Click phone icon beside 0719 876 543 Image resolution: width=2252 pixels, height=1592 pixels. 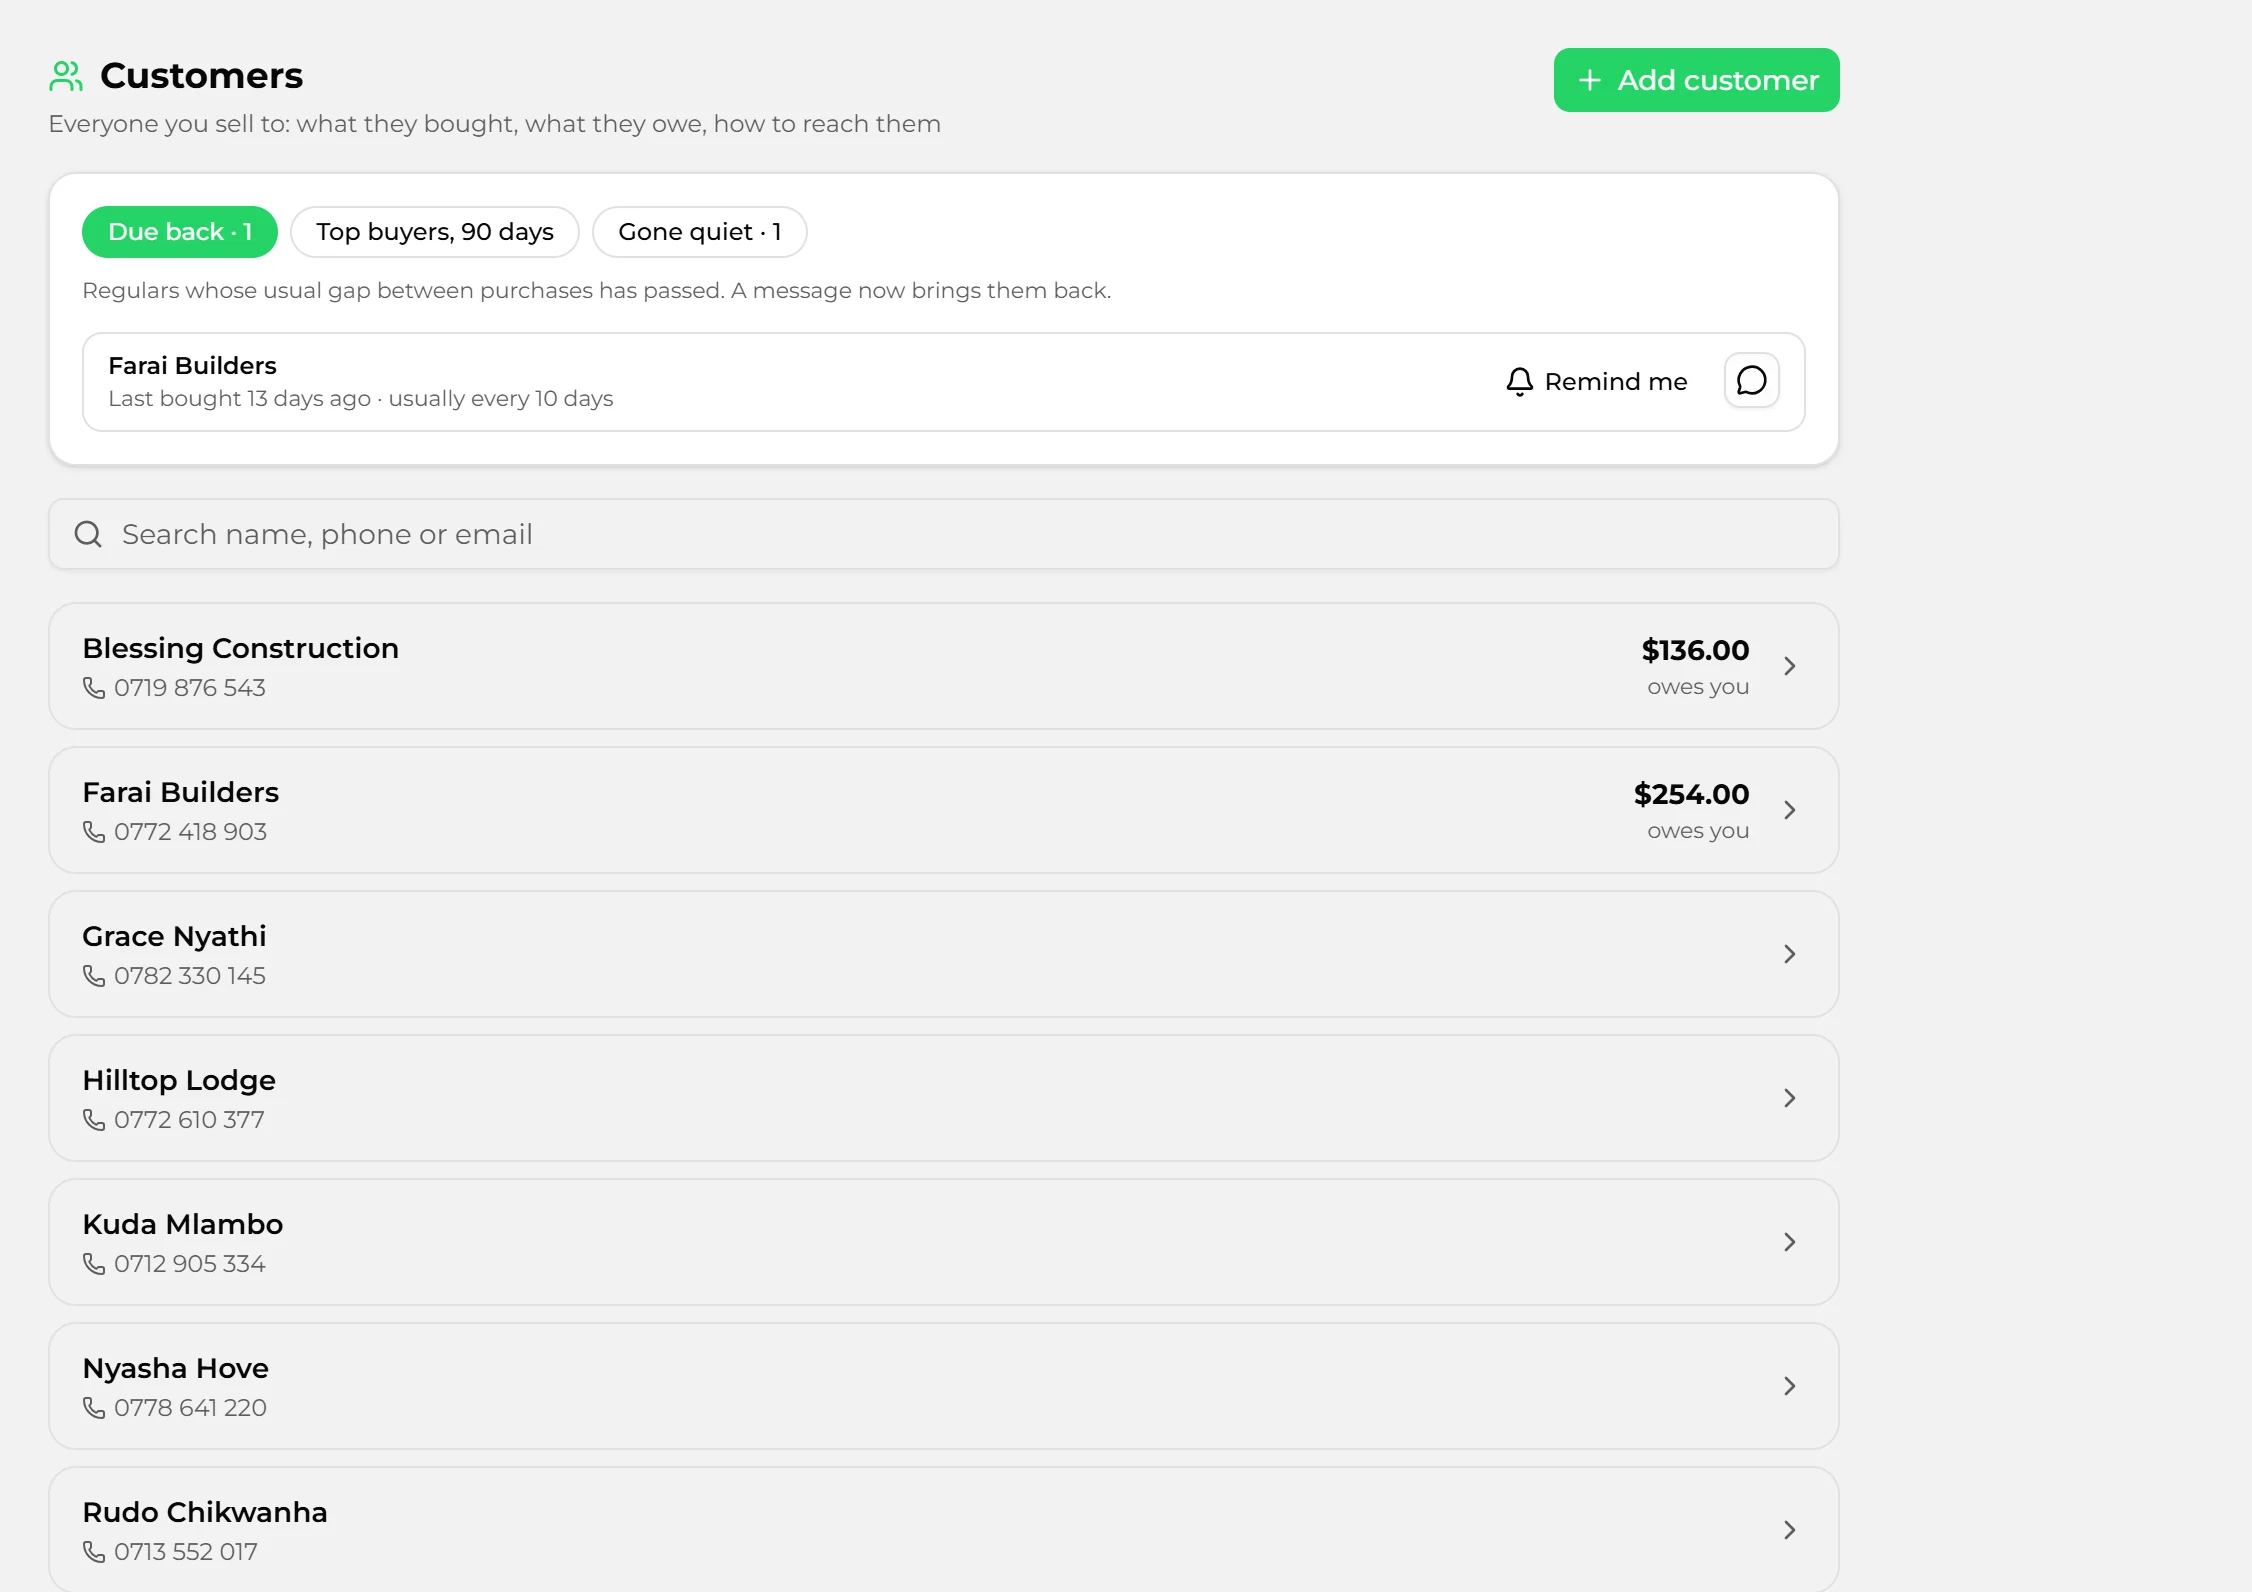click(x=94, y=688)
